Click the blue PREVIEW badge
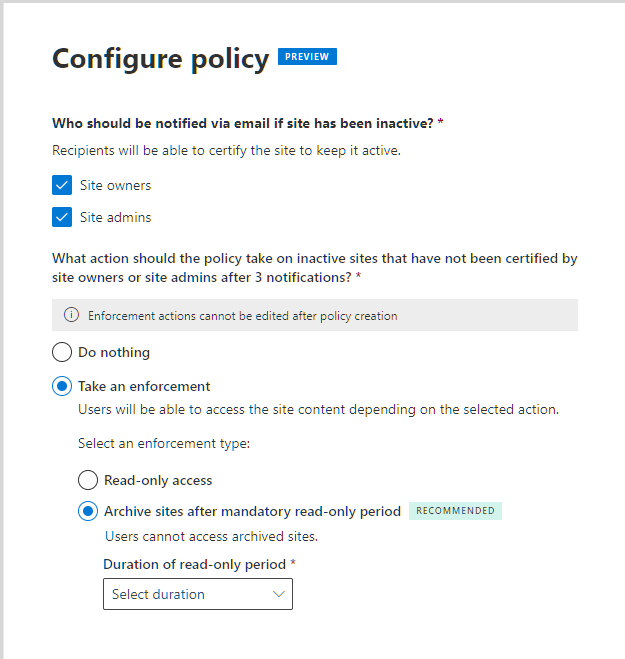The height and width of the screenshot is (659, 625). (x=307, y=57)
